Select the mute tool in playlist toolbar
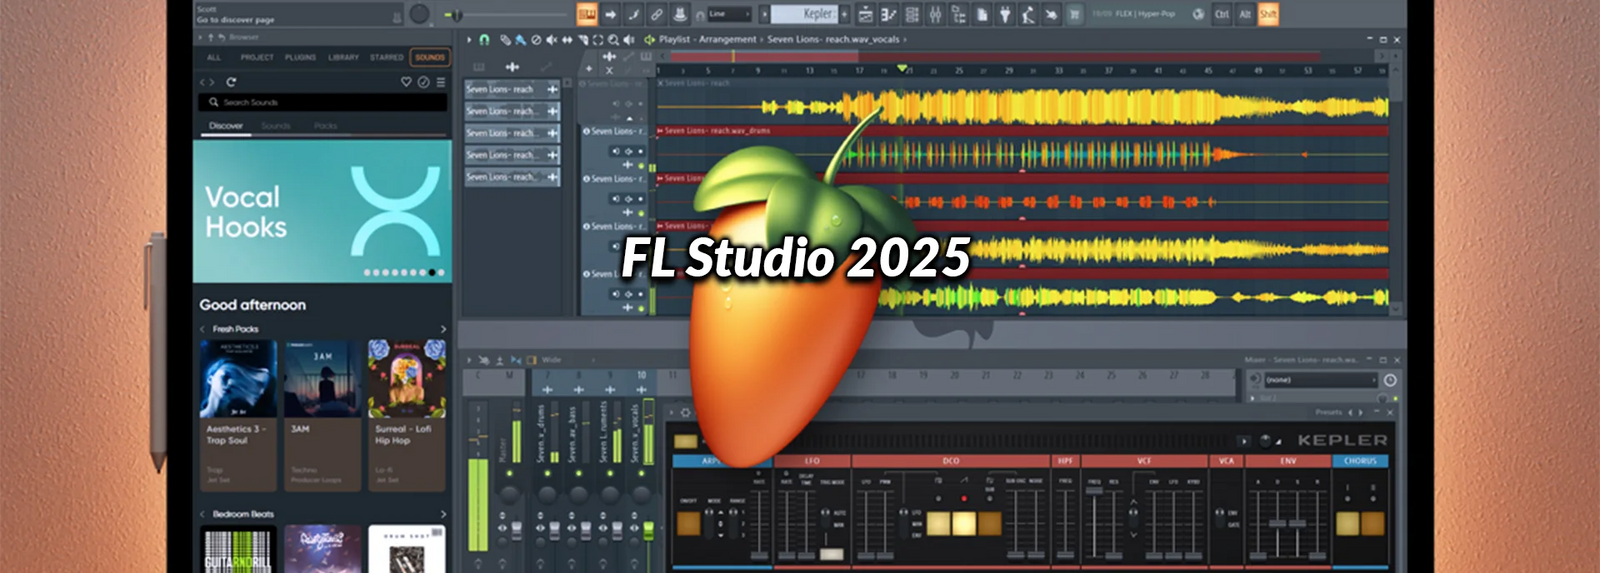This screenshot has height=573, width=1600. pos(551,40)
